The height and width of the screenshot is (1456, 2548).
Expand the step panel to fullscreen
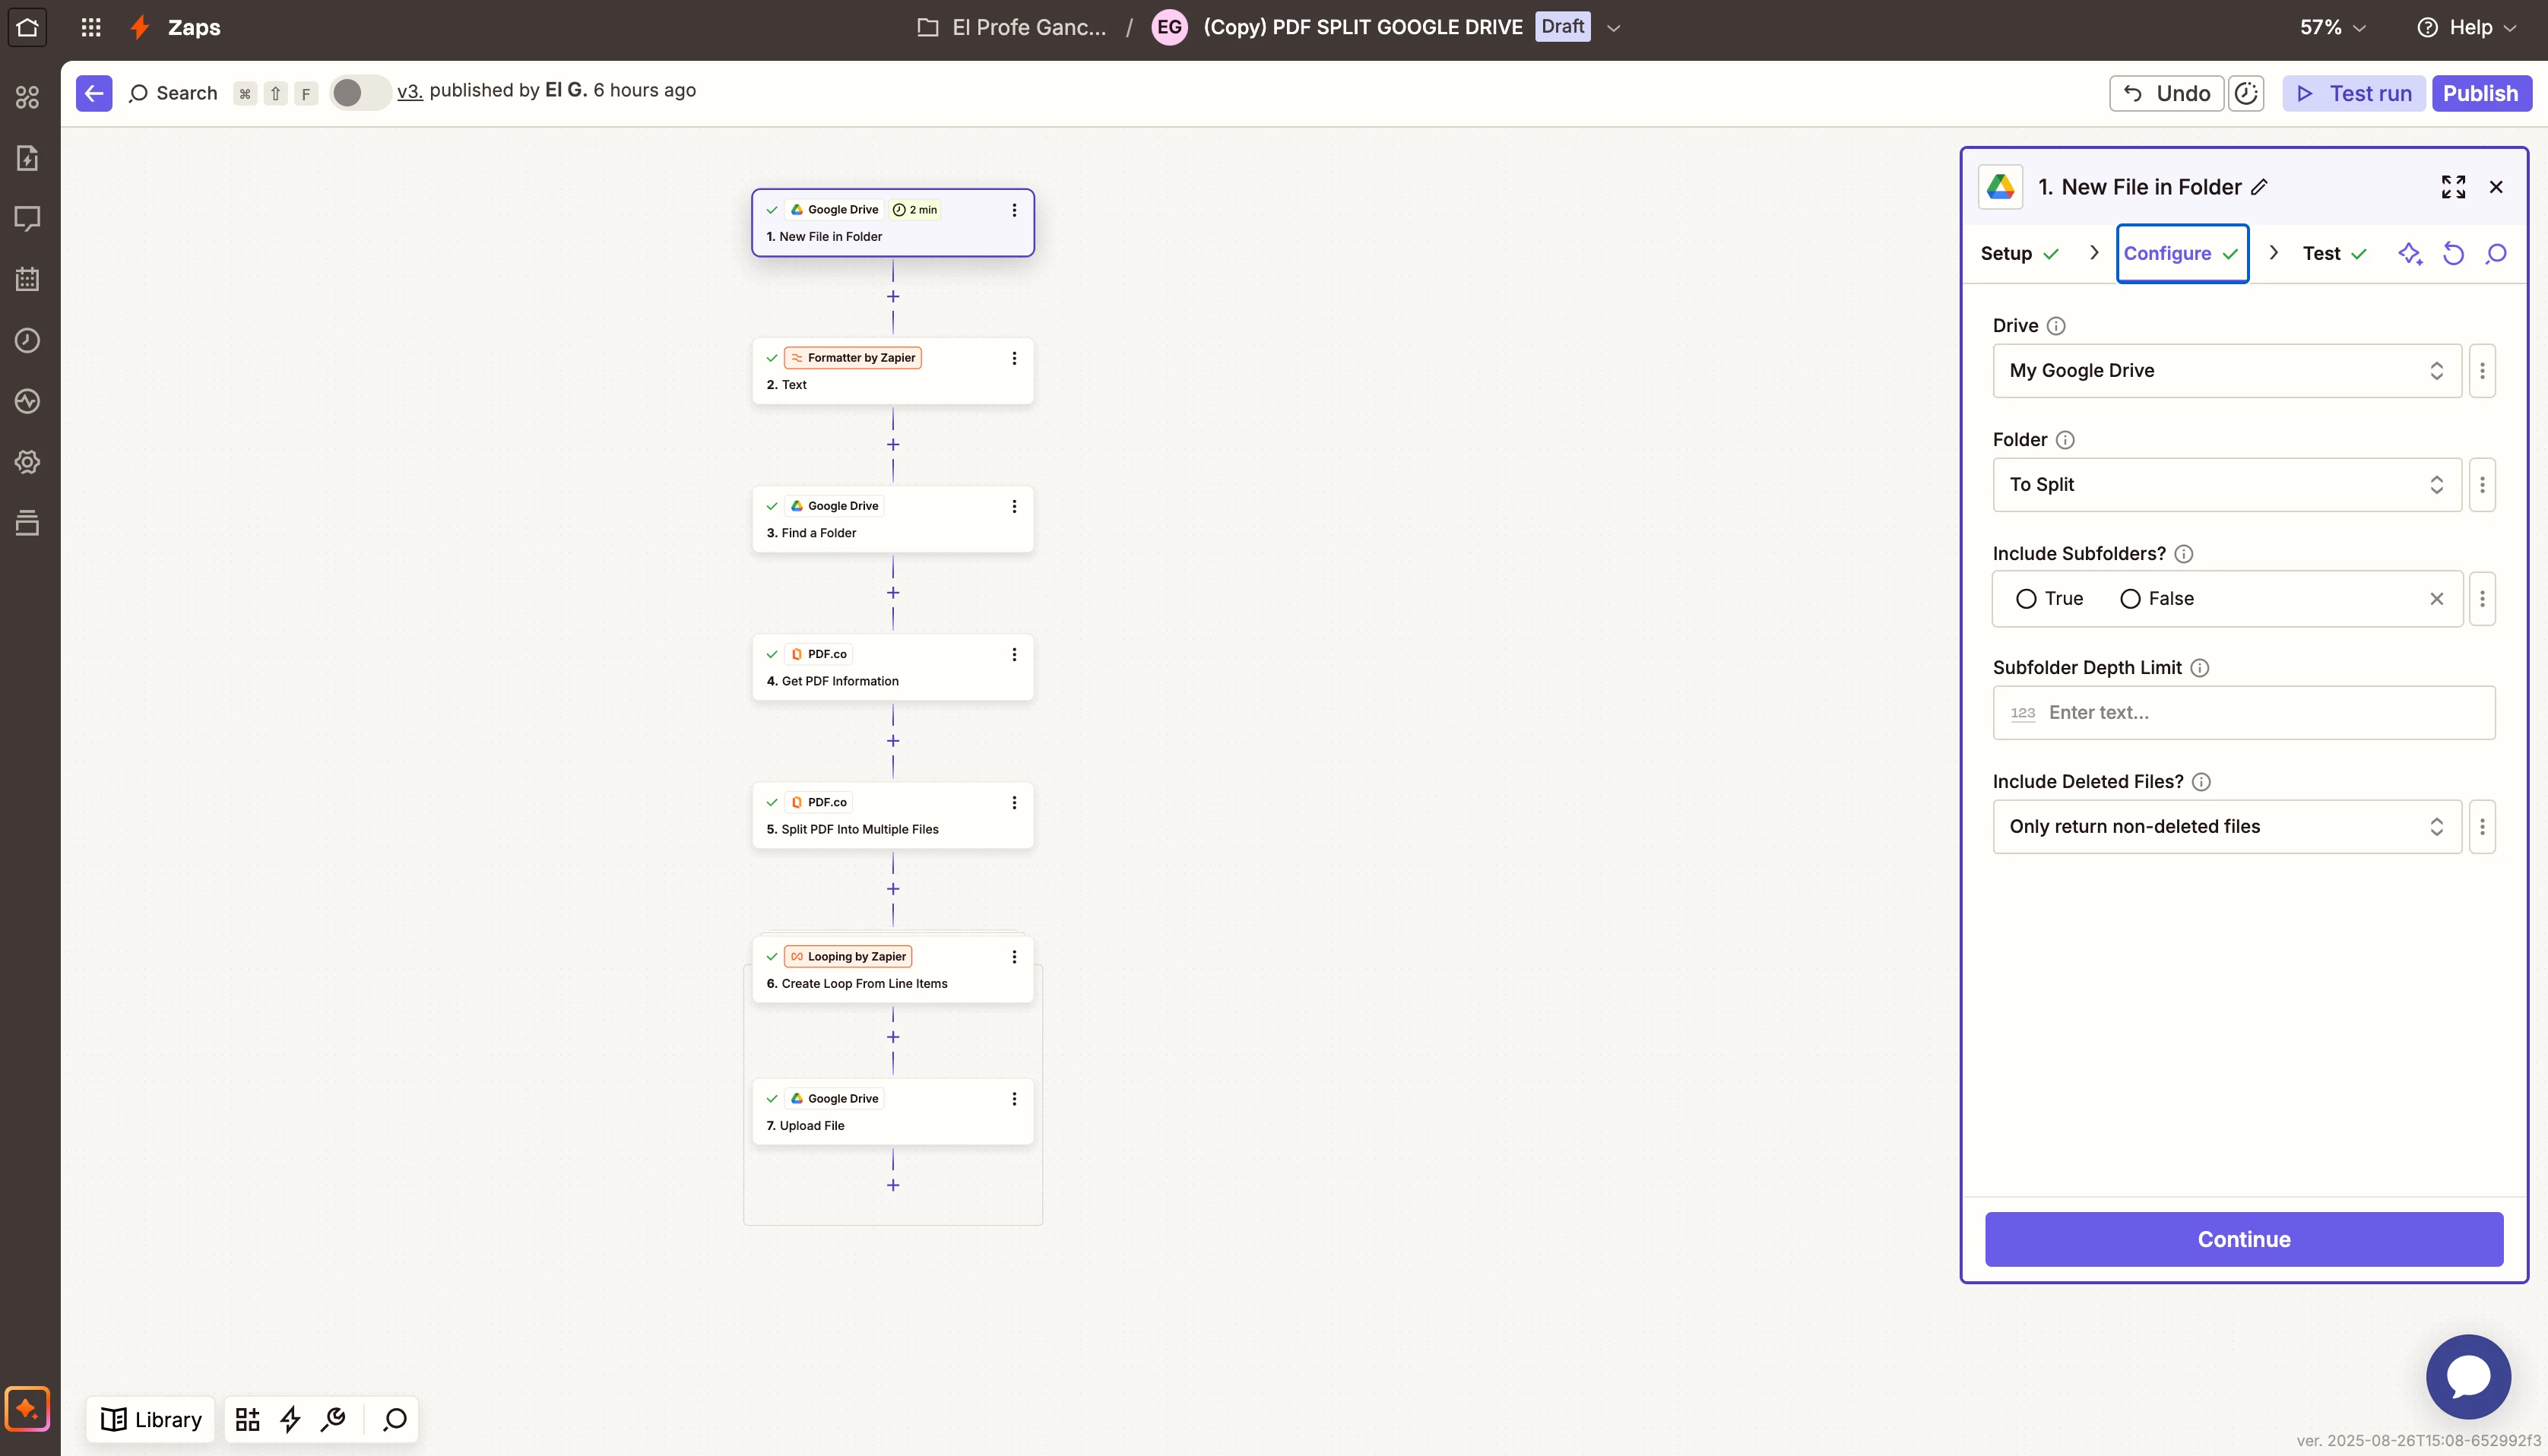coord(2453,187)
